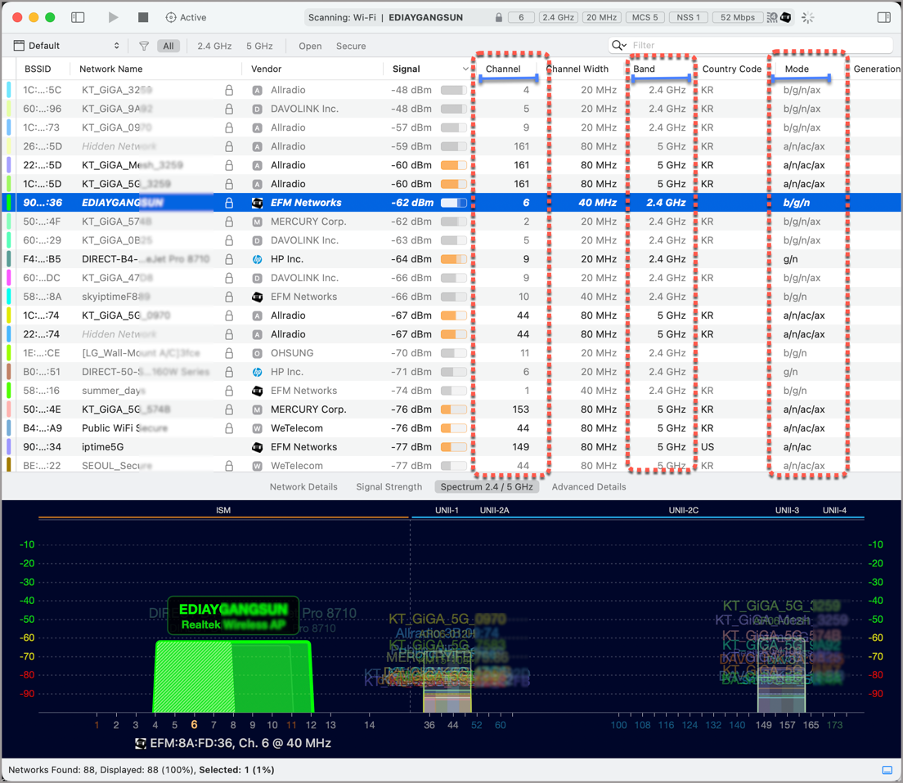Click the Default profile window icon

tap(19, 46)
